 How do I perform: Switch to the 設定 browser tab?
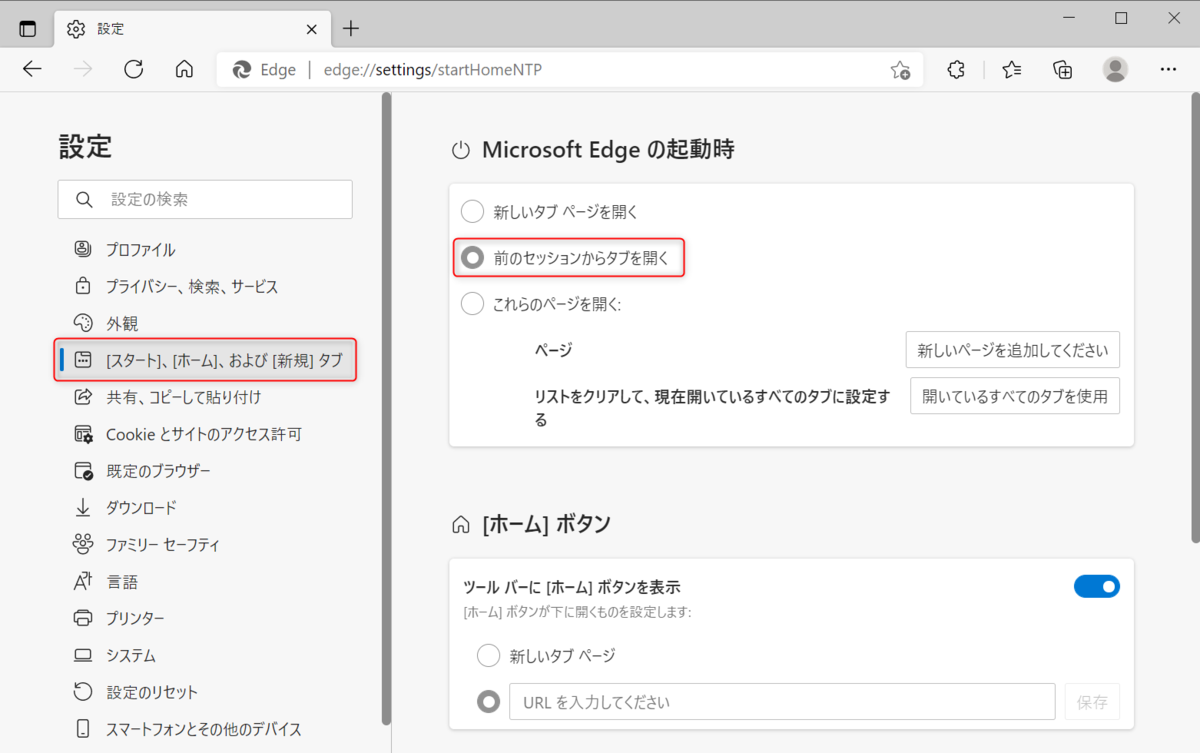110,28
